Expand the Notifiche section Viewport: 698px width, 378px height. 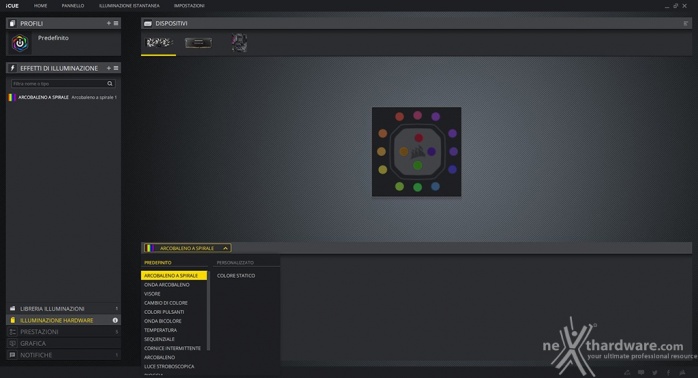coord(63,355)
